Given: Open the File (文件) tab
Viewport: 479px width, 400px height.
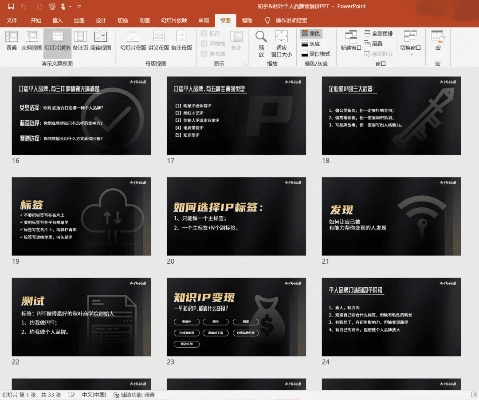Looking at the screenshot, I should click(12, 20).
